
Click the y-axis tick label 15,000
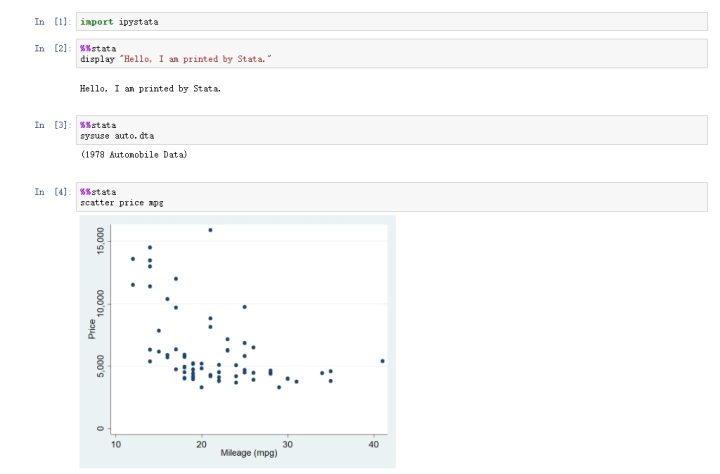(x=101, y=241)
